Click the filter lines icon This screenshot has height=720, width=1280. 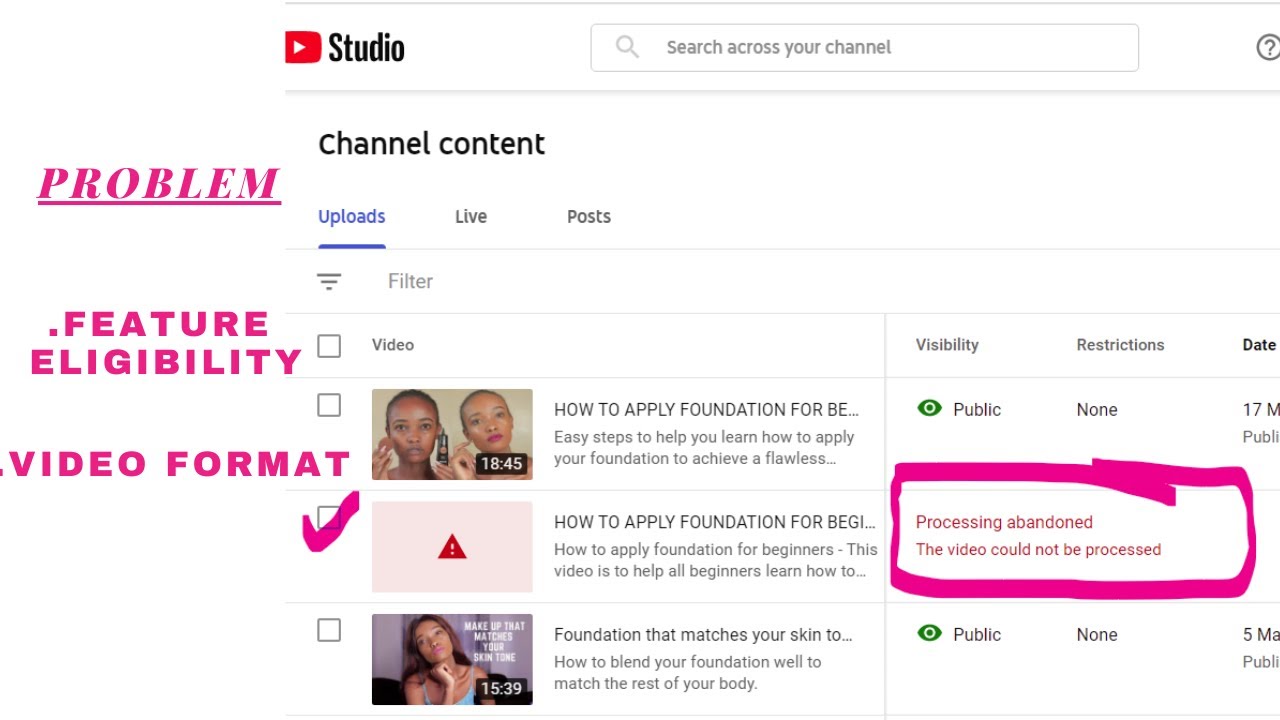click(329, 282)
